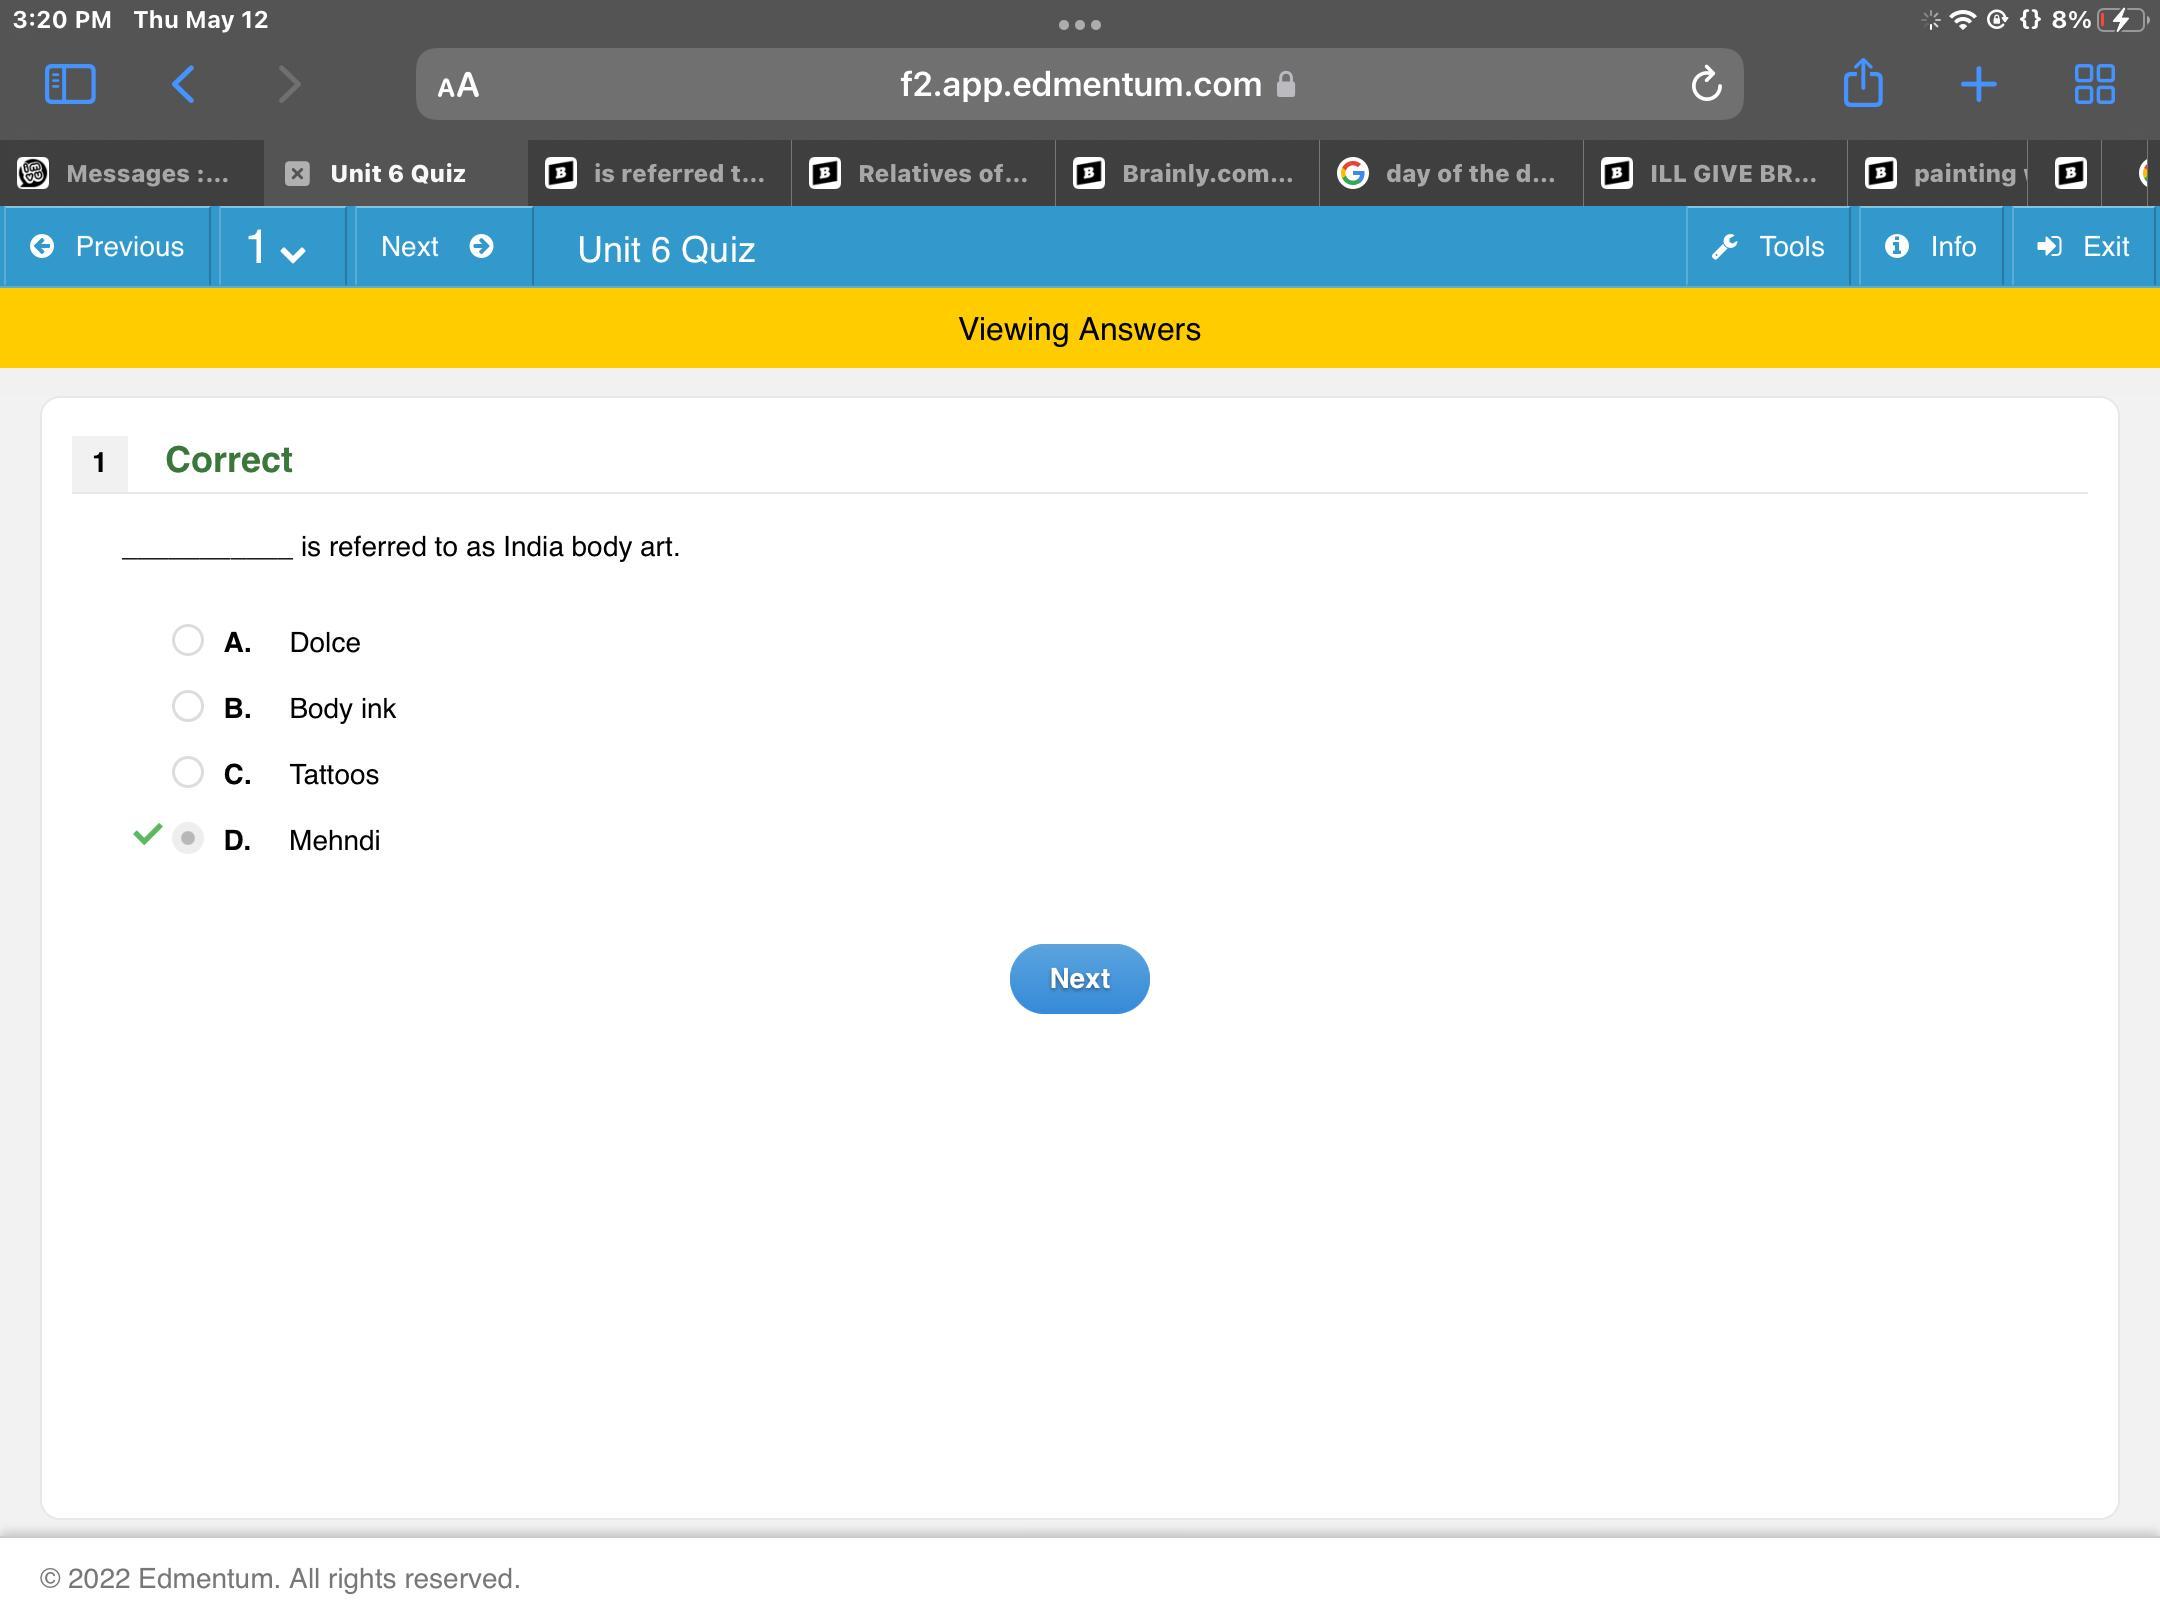
Task: Open the Info panel
Action: point(1930,247)
